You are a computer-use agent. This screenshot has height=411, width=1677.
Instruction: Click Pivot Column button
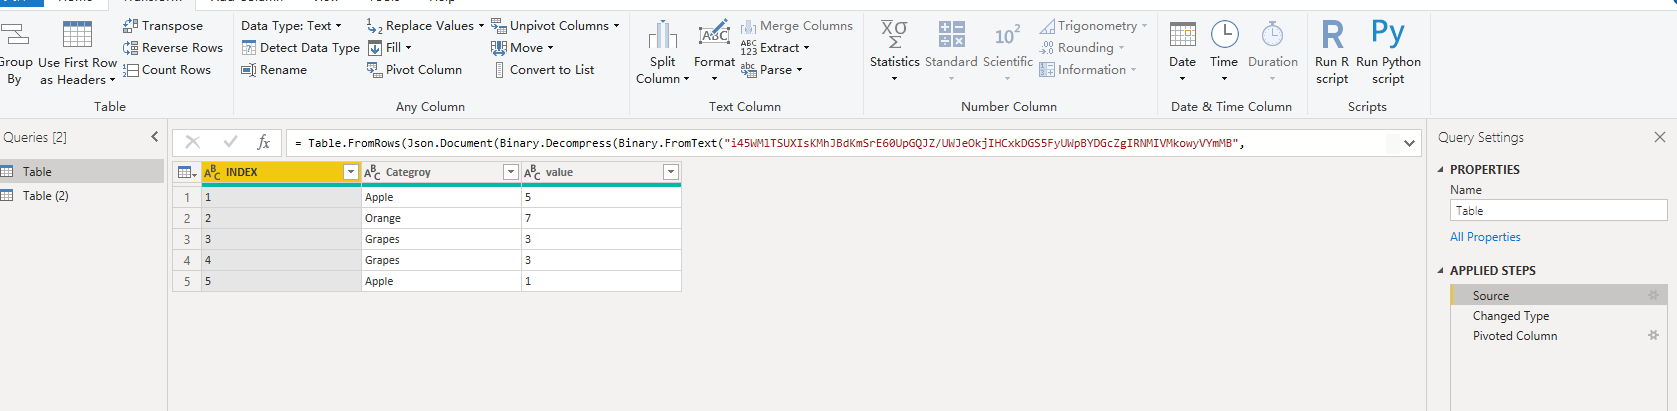pos(414,70)
